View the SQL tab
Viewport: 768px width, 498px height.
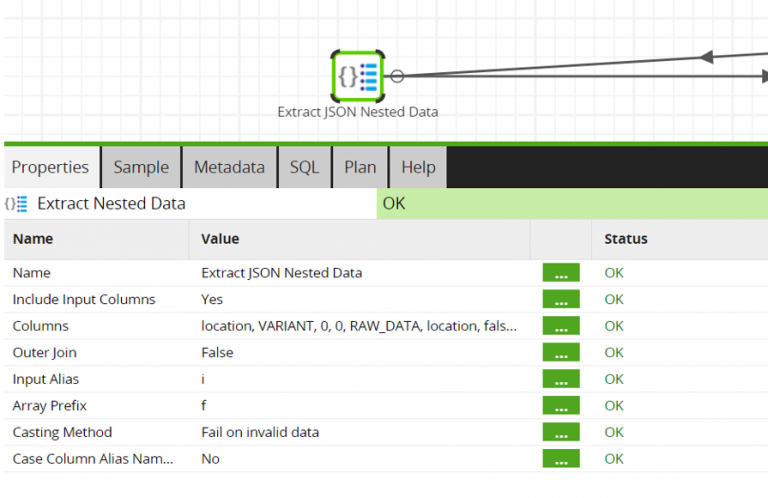304,167
